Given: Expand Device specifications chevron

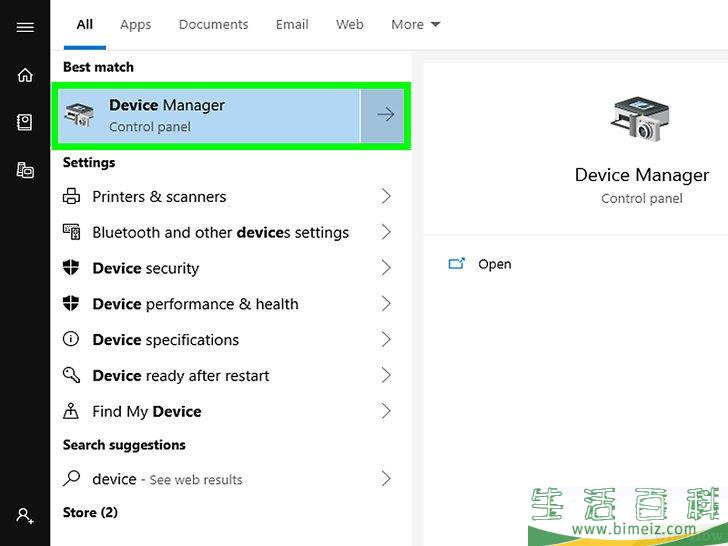Looking at the screenshot, I should click(386, 339).
